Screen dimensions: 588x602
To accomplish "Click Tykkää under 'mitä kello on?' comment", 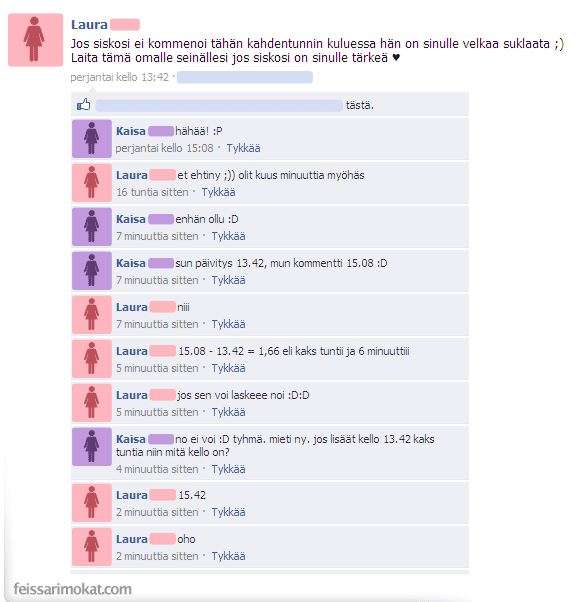I will [228, 469].
